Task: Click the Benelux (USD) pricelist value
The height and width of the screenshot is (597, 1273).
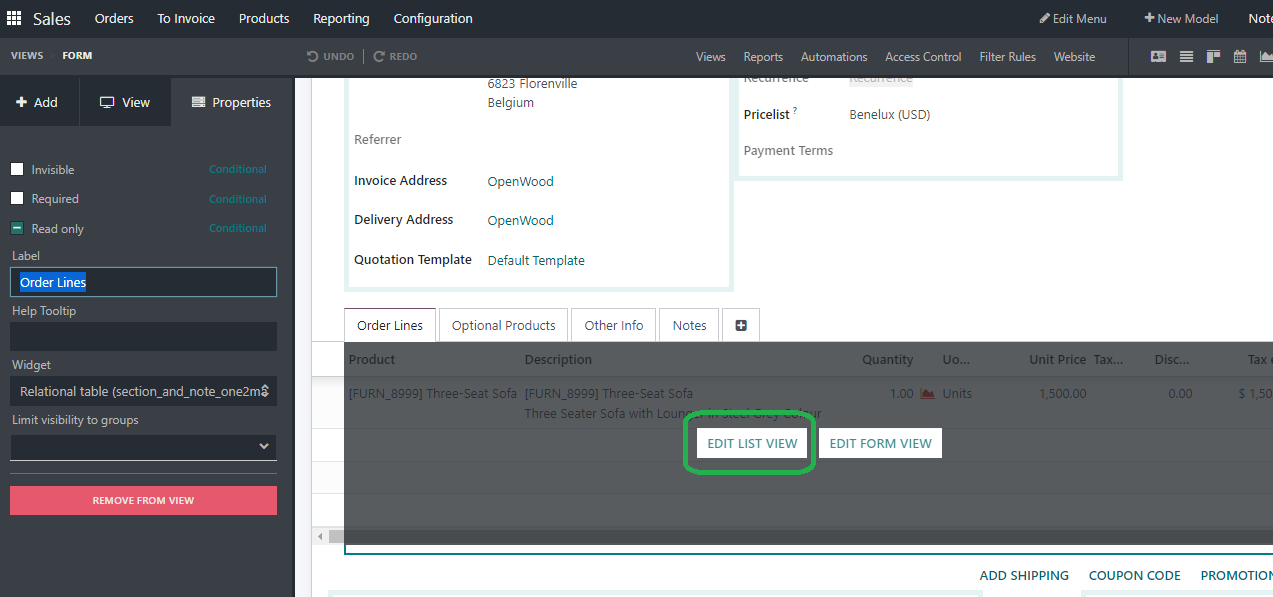Action: 890,115
